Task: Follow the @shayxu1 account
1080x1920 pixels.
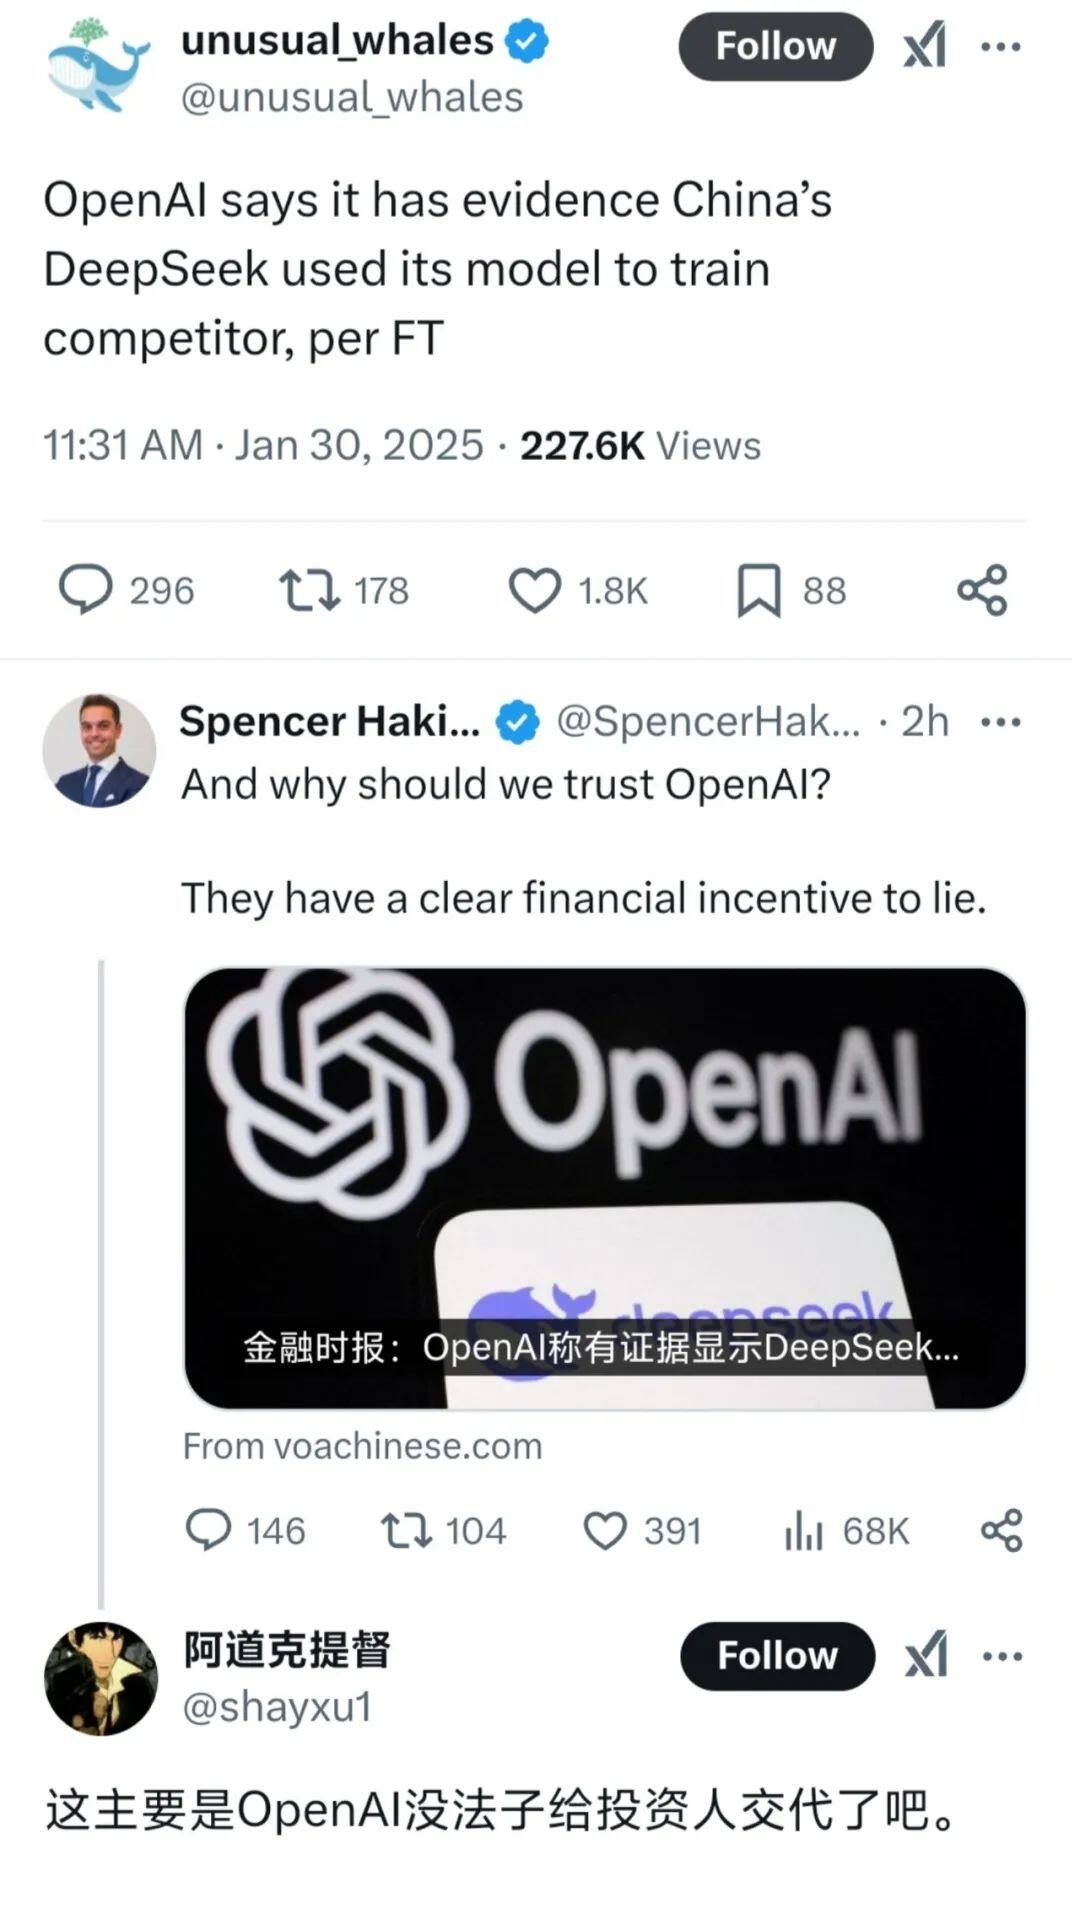Action: click(x=777, y=1655)
